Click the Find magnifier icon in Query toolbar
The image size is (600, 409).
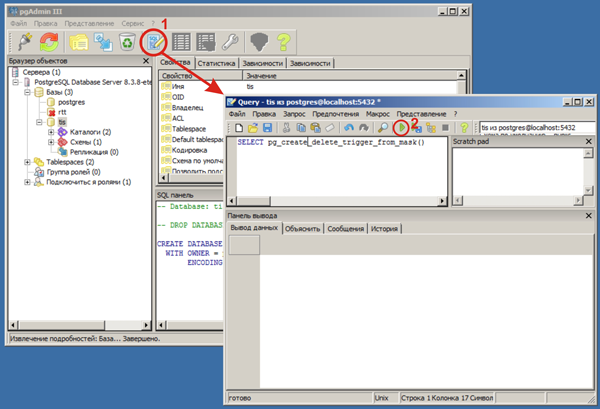(383, 128)
